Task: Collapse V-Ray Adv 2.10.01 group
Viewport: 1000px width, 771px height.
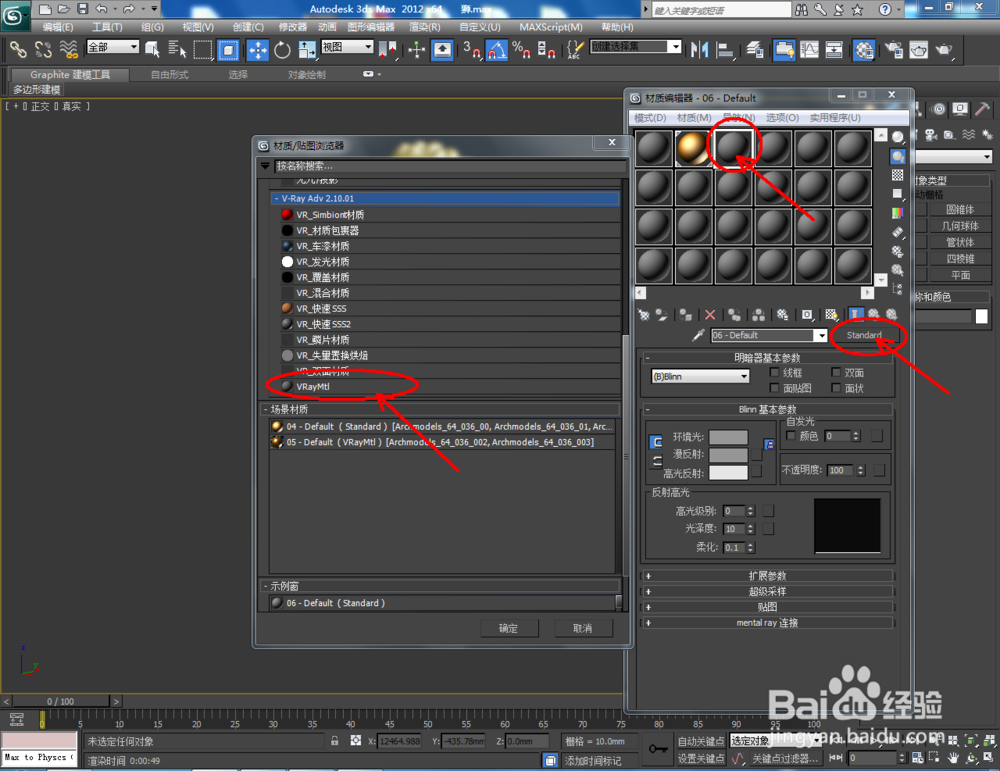Action: (x=445, y=198)
